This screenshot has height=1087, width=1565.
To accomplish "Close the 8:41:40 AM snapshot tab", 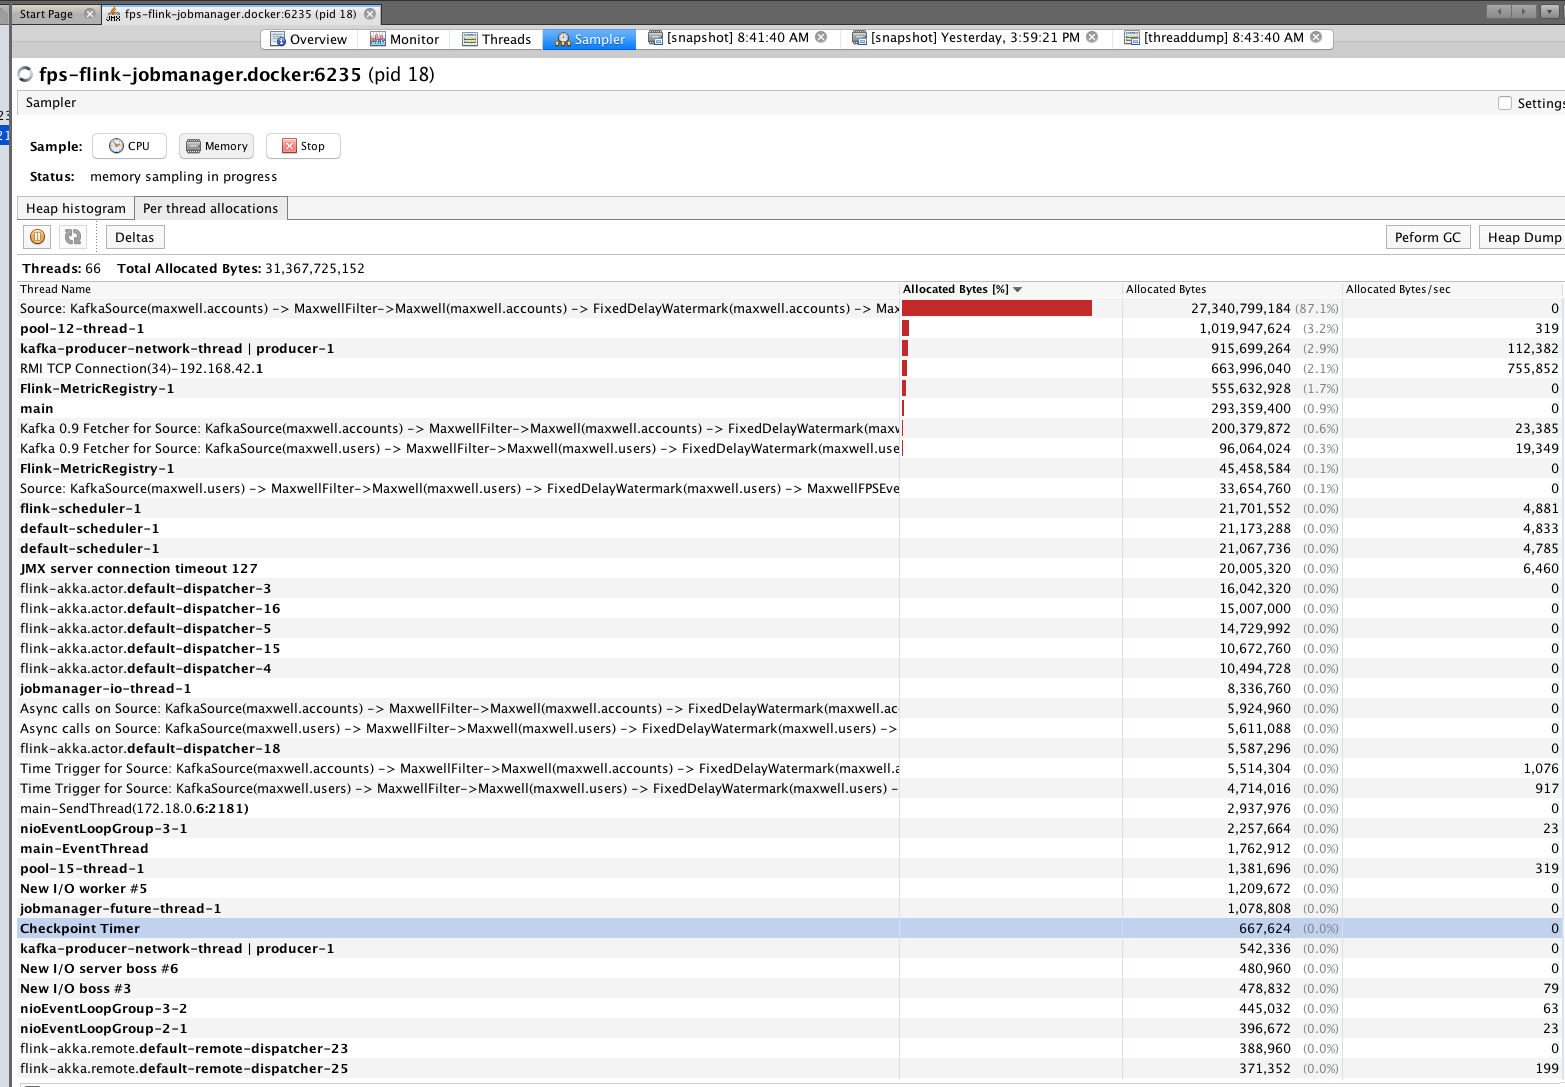I will tap(821, 37).
